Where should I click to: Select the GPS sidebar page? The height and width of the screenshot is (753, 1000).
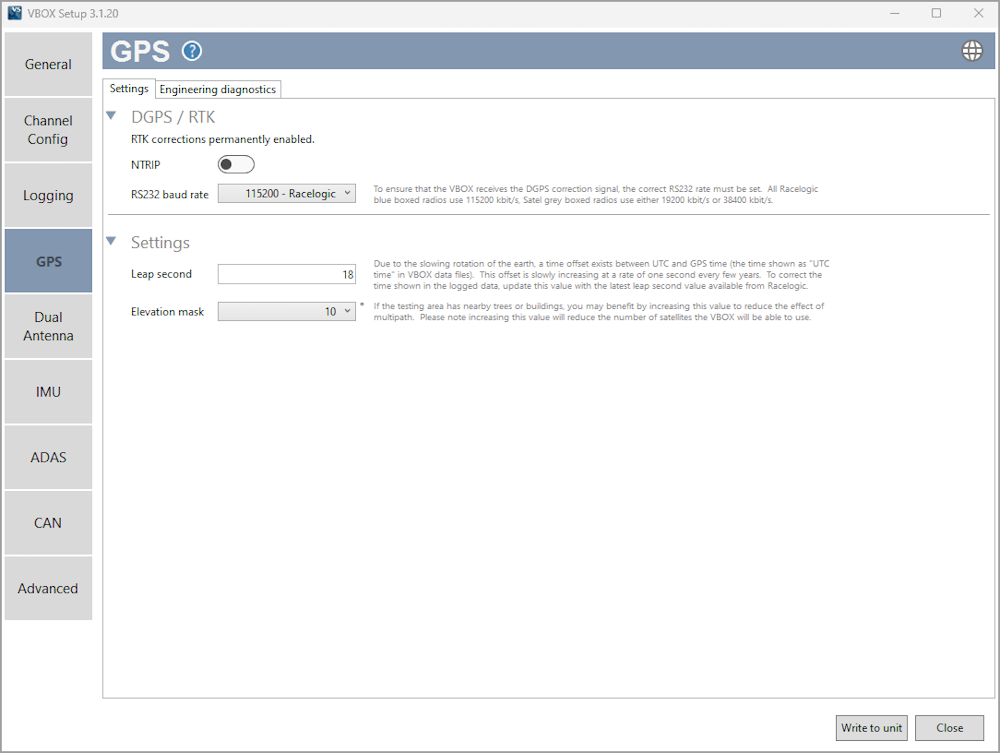48,261
